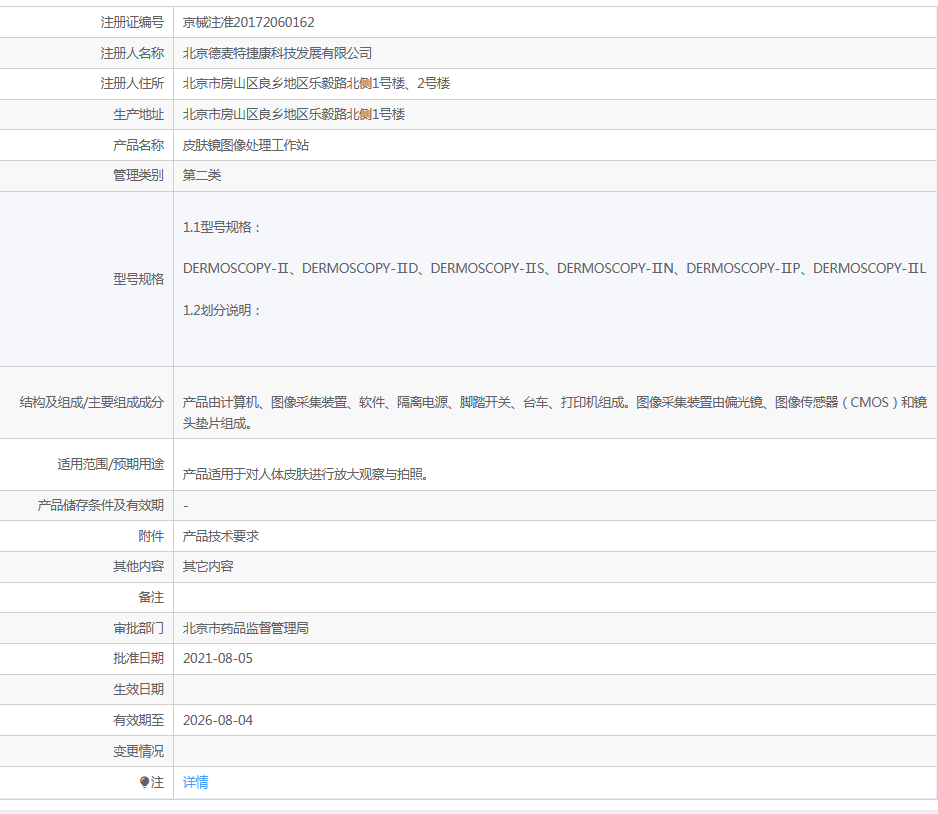Click the DERMOSCOPY-Ⅱ model list line
Image resolution: width=938 pixels, height=814 pixels.
[x=554, y=268]
